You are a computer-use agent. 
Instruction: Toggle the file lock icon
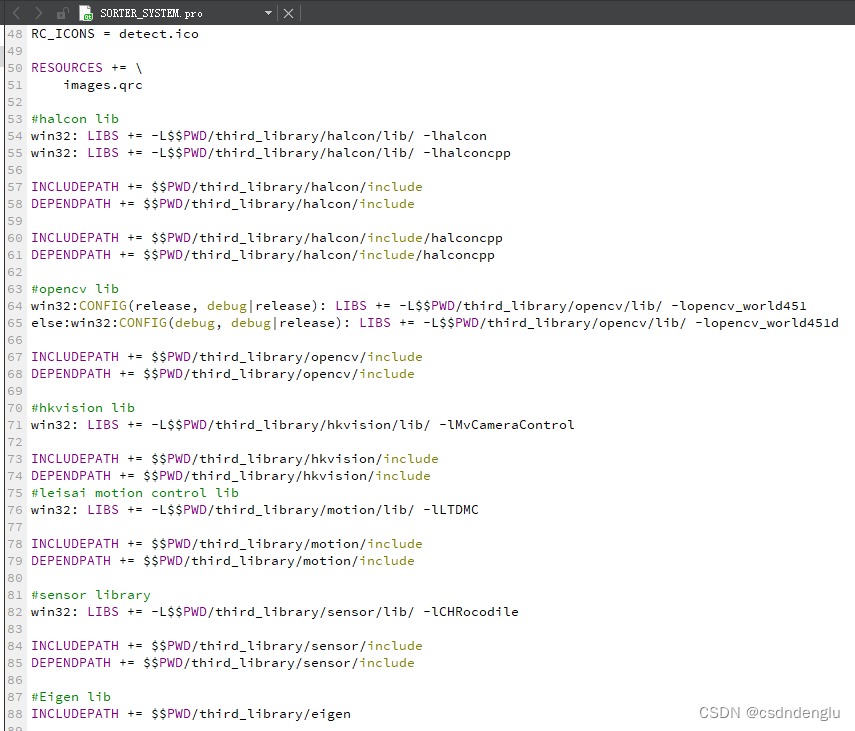pyautogui.click(x=63, y=13)
